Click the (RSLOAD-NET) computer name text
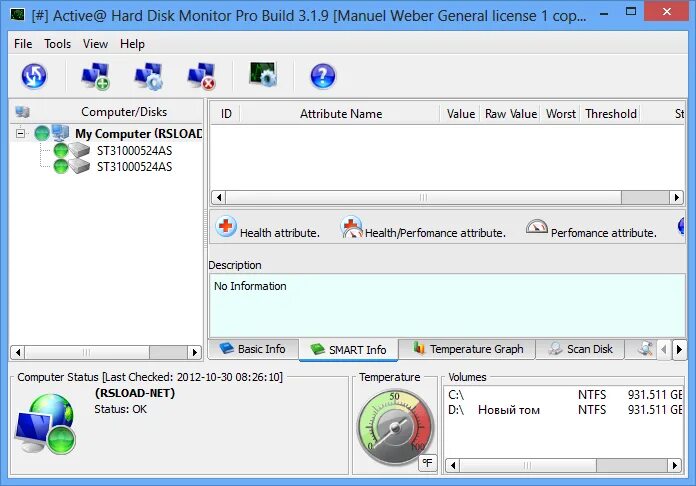The width and height of the screenshot is (696, 486). (135, 393)
